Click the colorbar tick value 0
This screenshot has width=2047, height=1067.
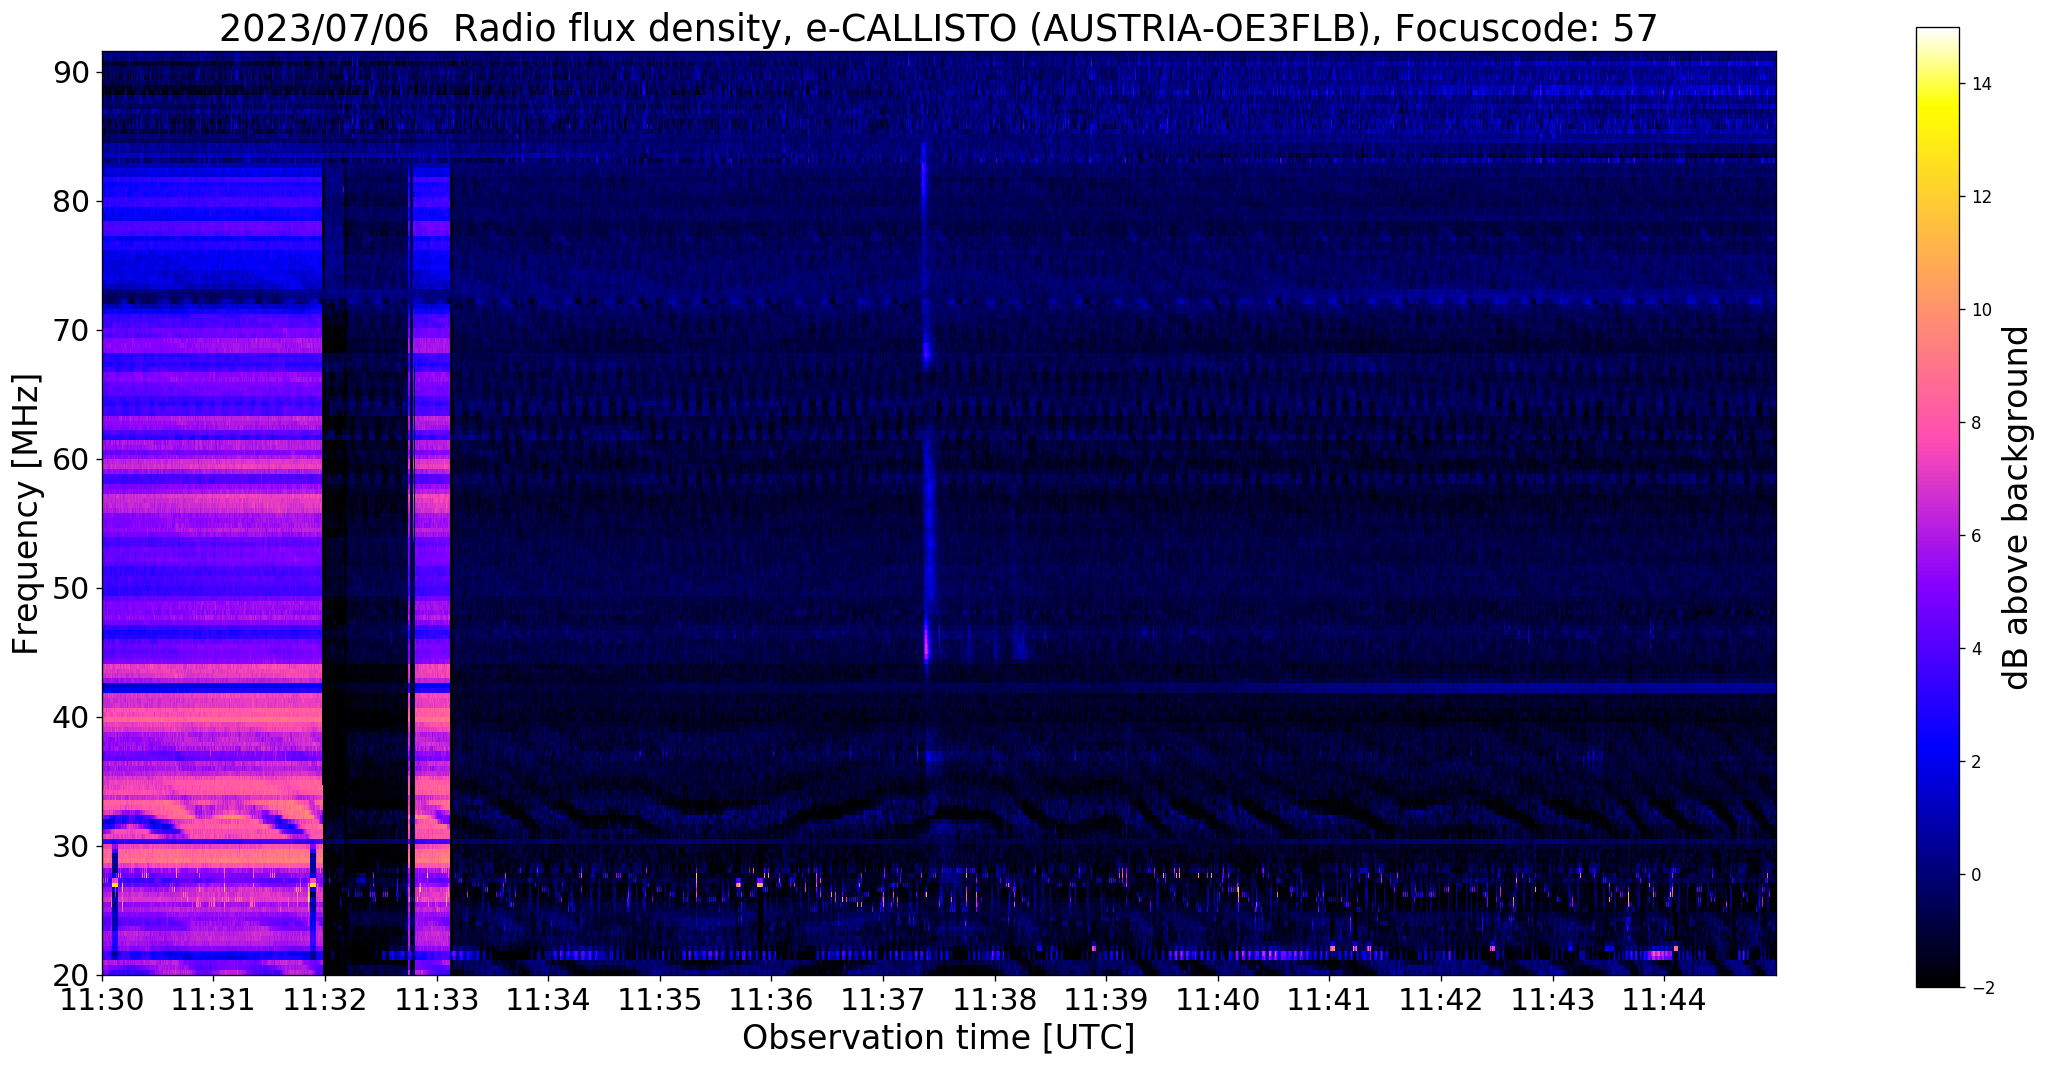tap(1975, 875)
